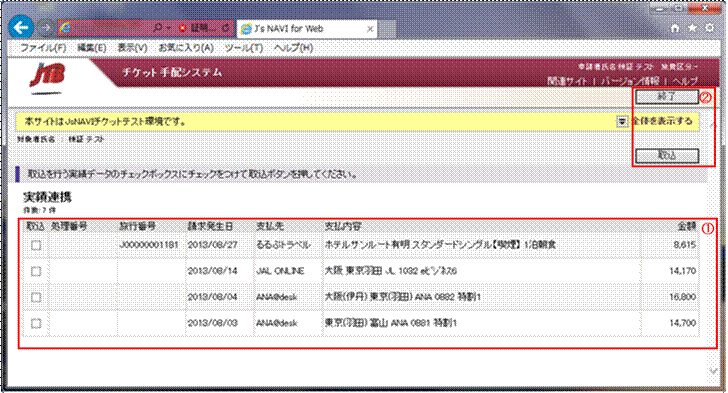Open favorites with the star icon
Viewport: 728px width, 393px height.
[x=692, y=28]
